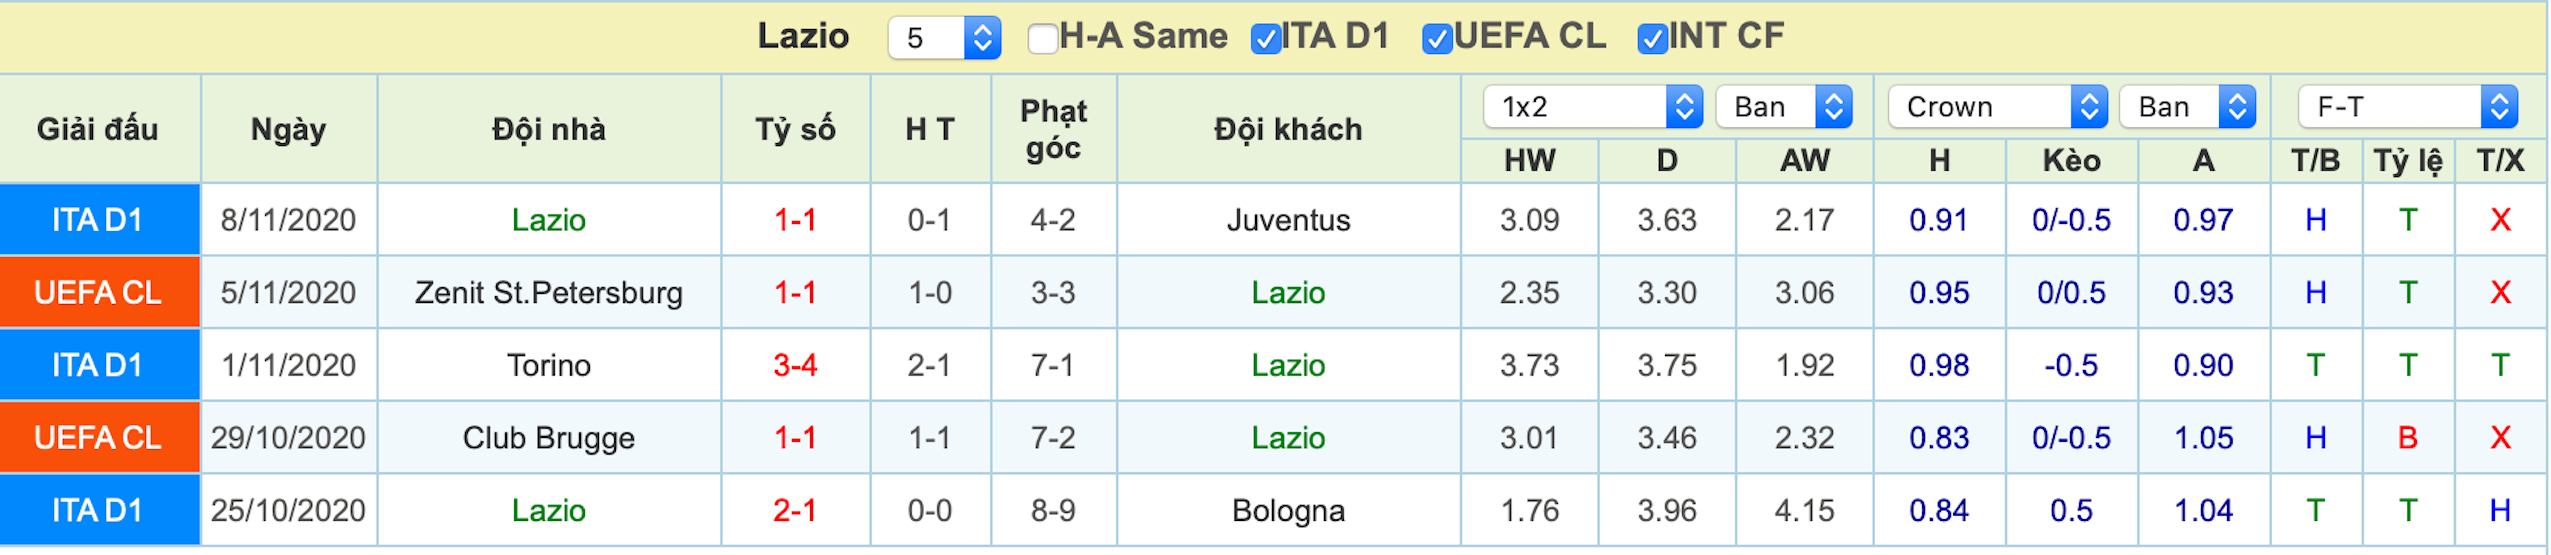Enable the H-A Same checkbox

tap(1042, 39)
